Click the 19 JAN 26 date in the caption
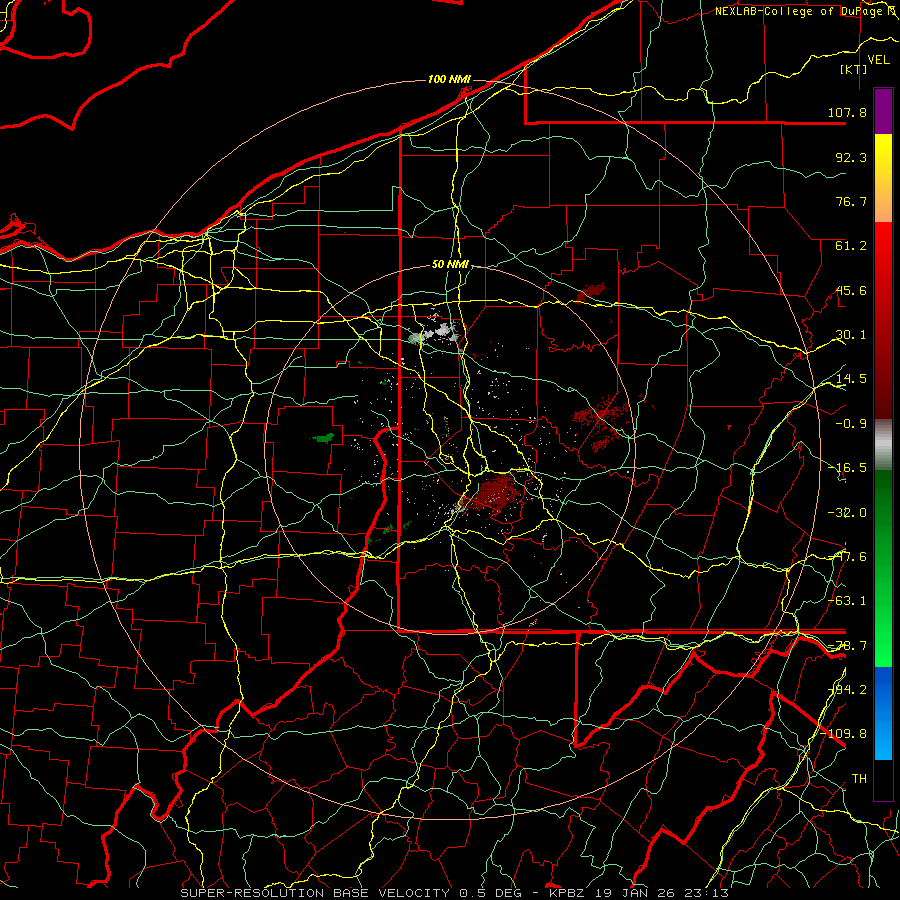 (x=637, y=893)
